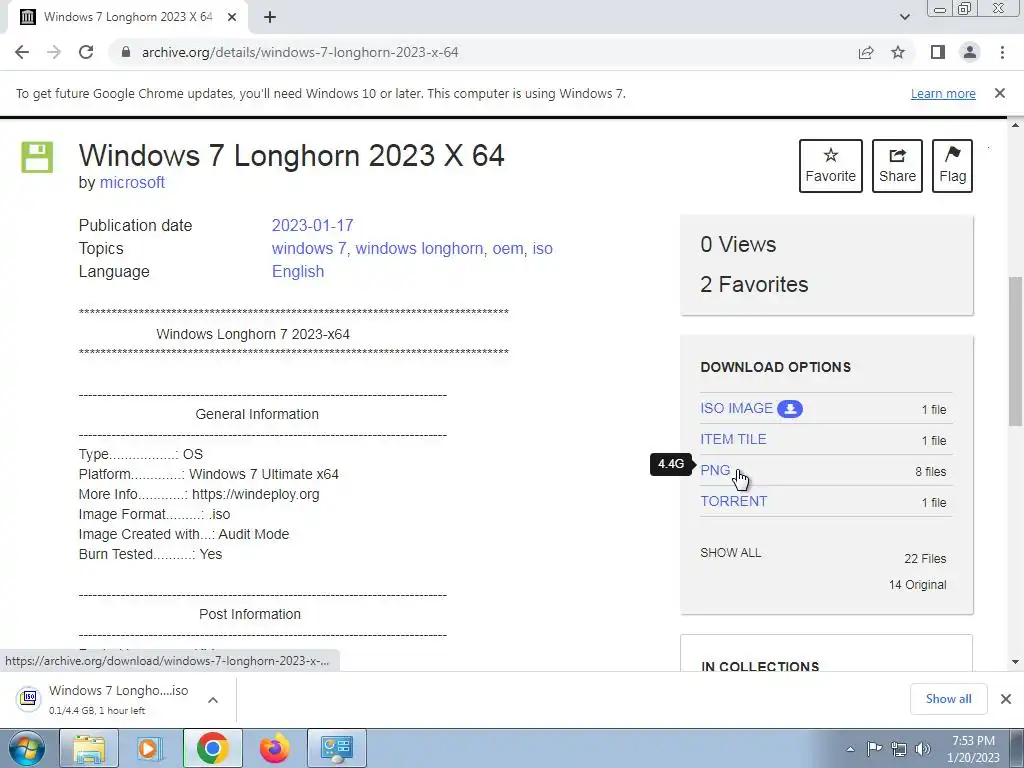1024x768 pixels.
Task: Reload the archive.org page
Action: (86, 52)
